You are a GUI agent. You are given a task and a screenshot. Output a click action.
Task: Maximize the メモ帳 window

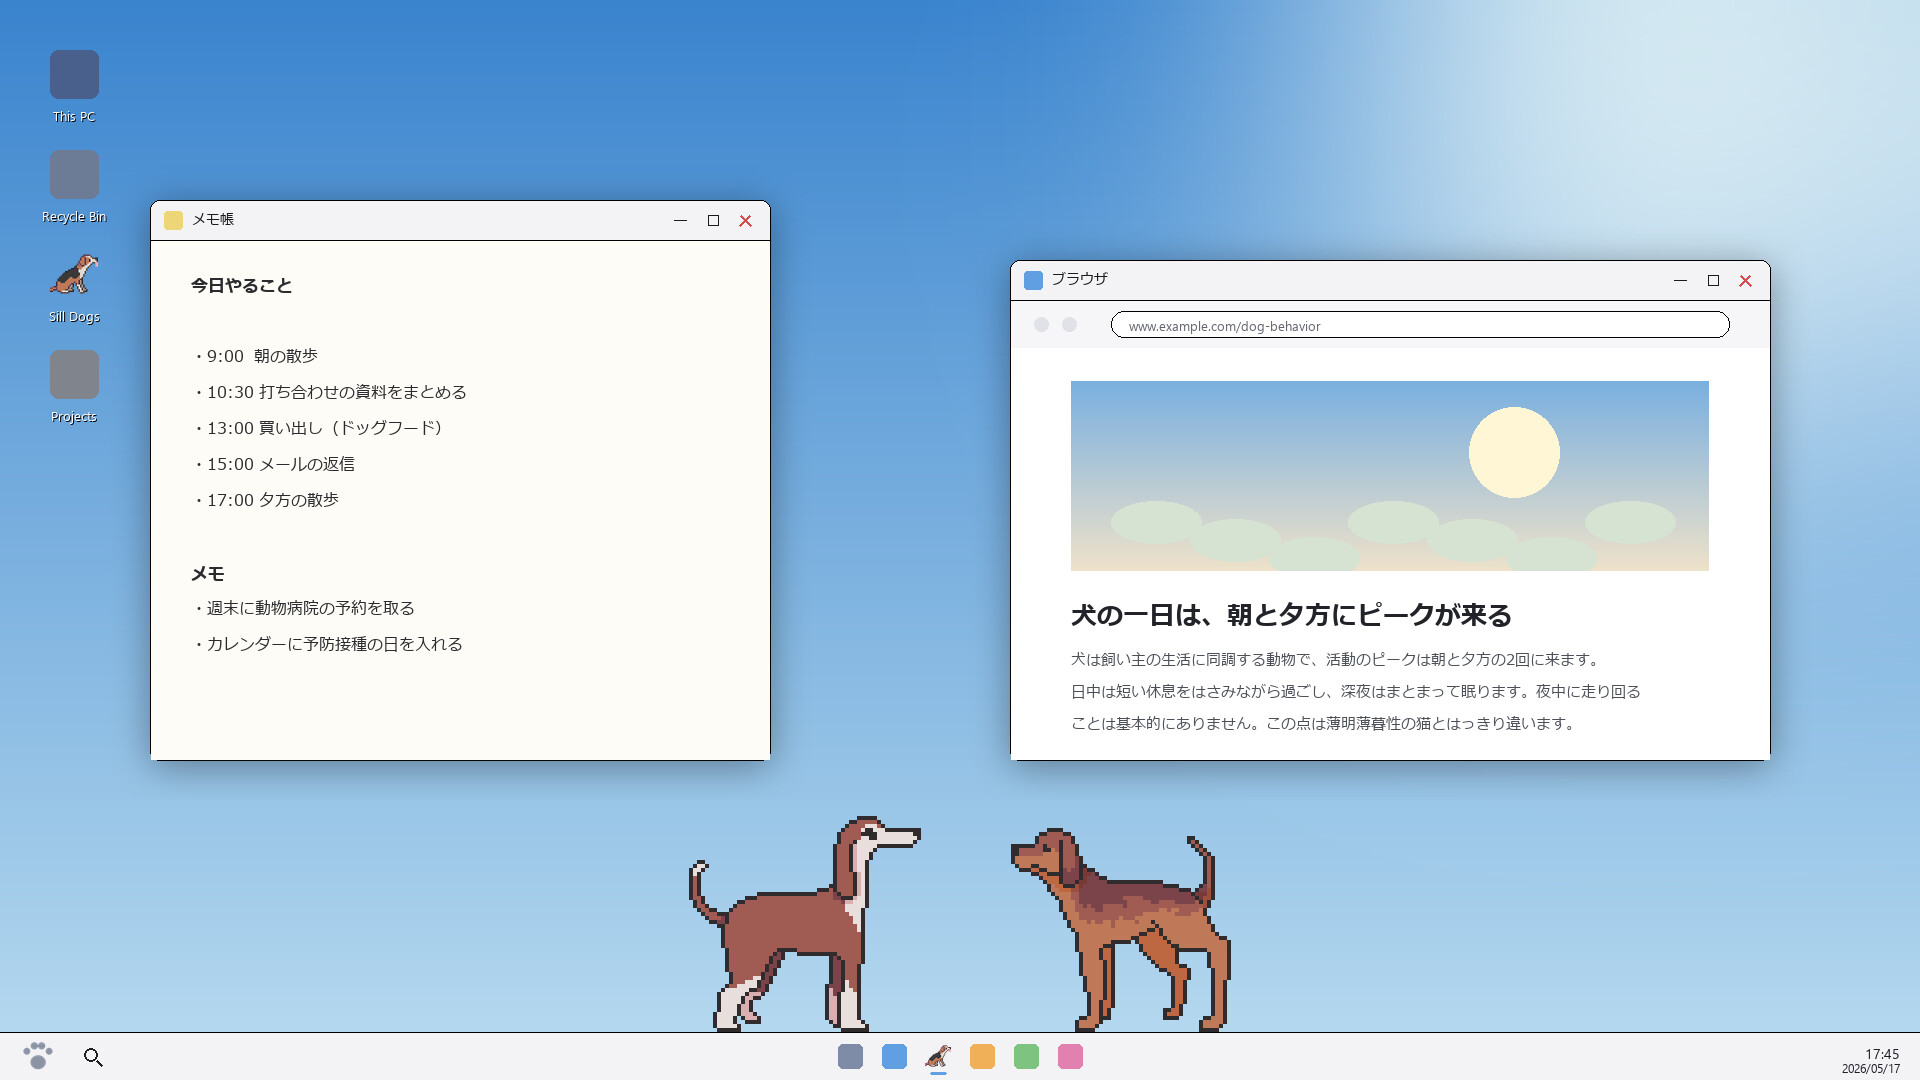[713, 221]
